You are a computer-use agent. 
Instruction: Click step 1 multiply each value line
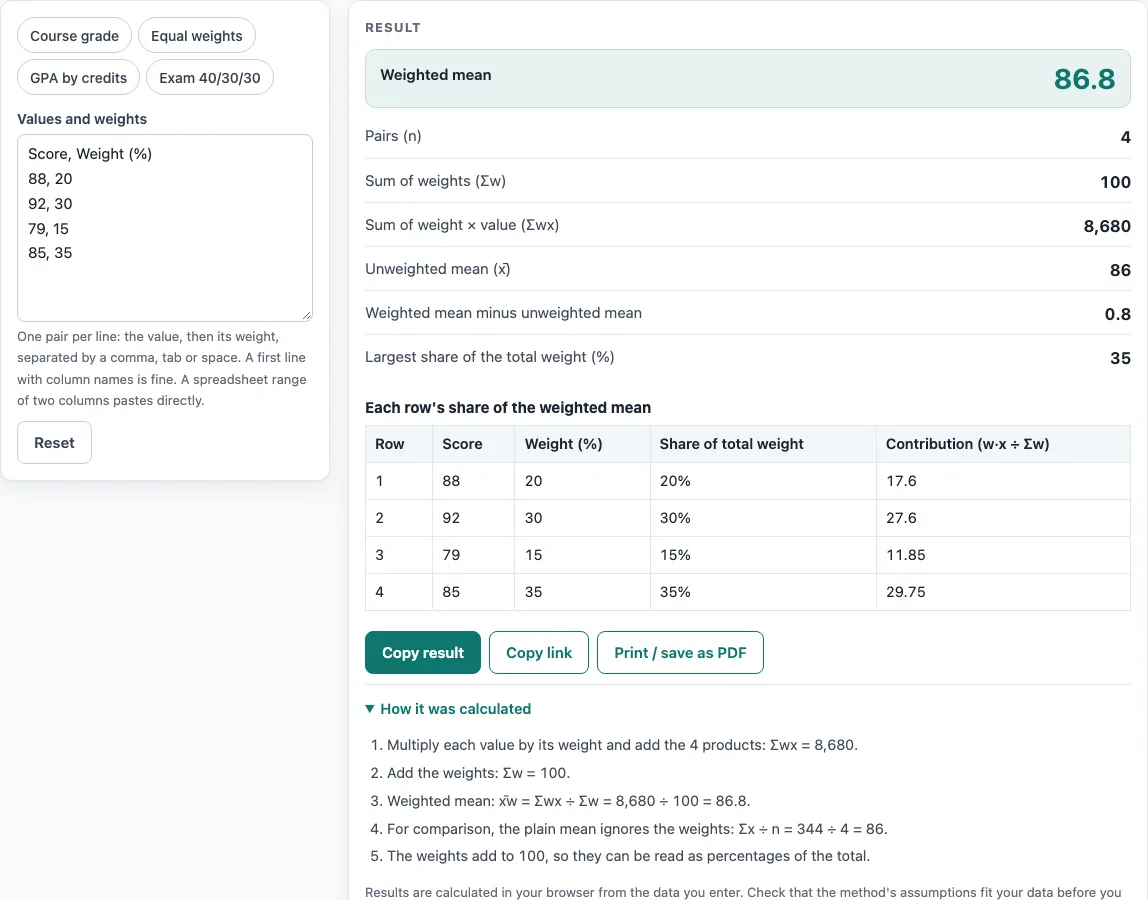pos(622,745)
